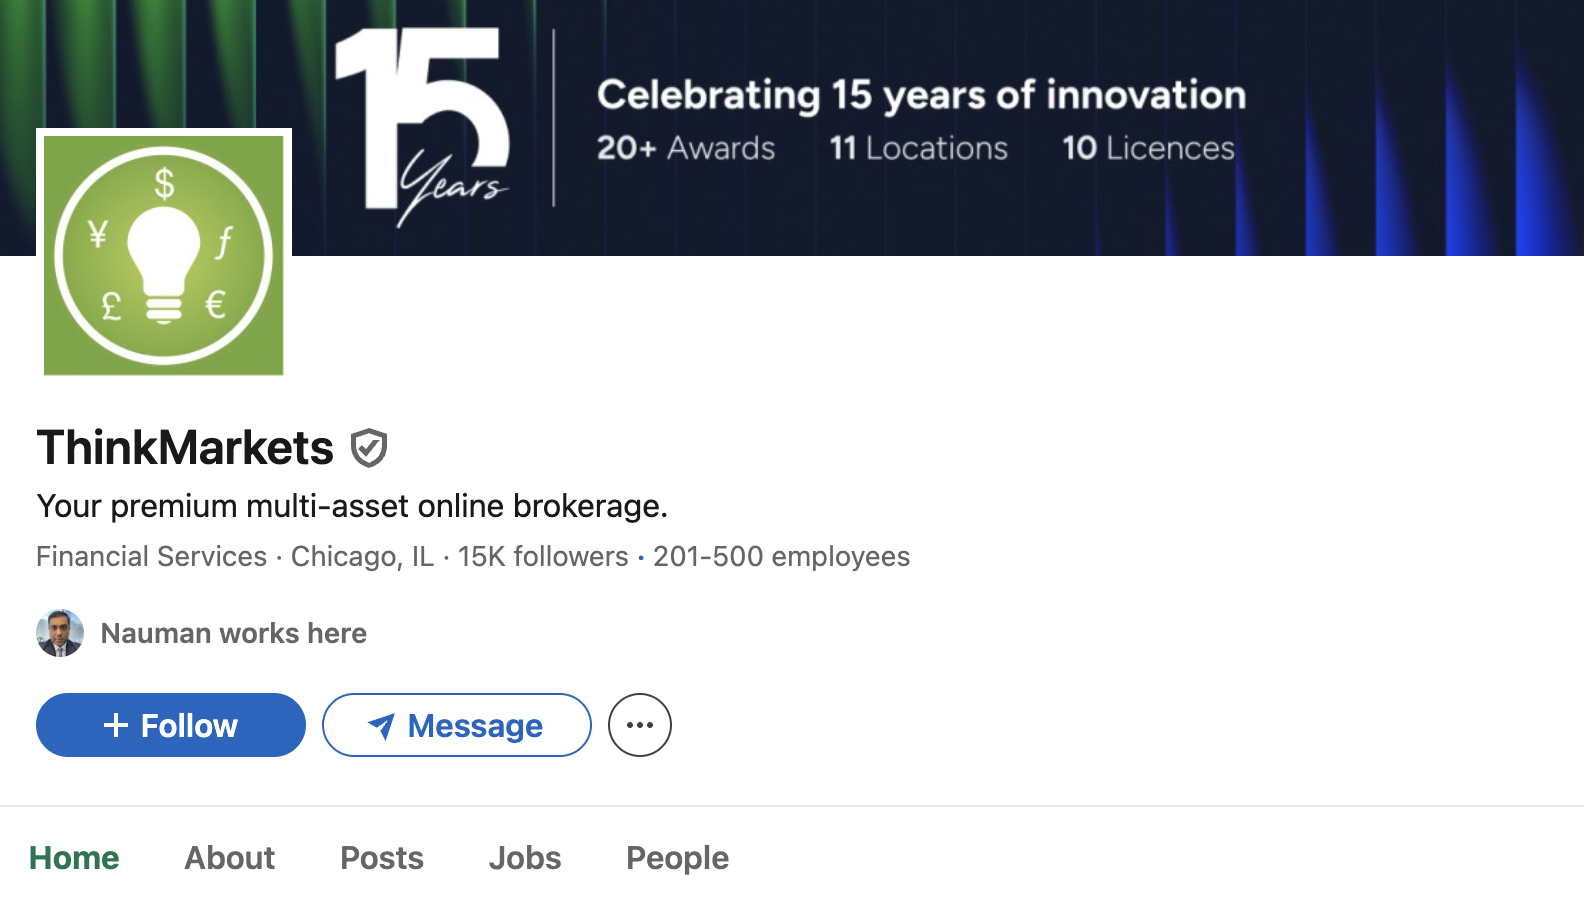Open the 201-500 employees link
Viewport: 1584px width, 898px height.
click(781, 556)
